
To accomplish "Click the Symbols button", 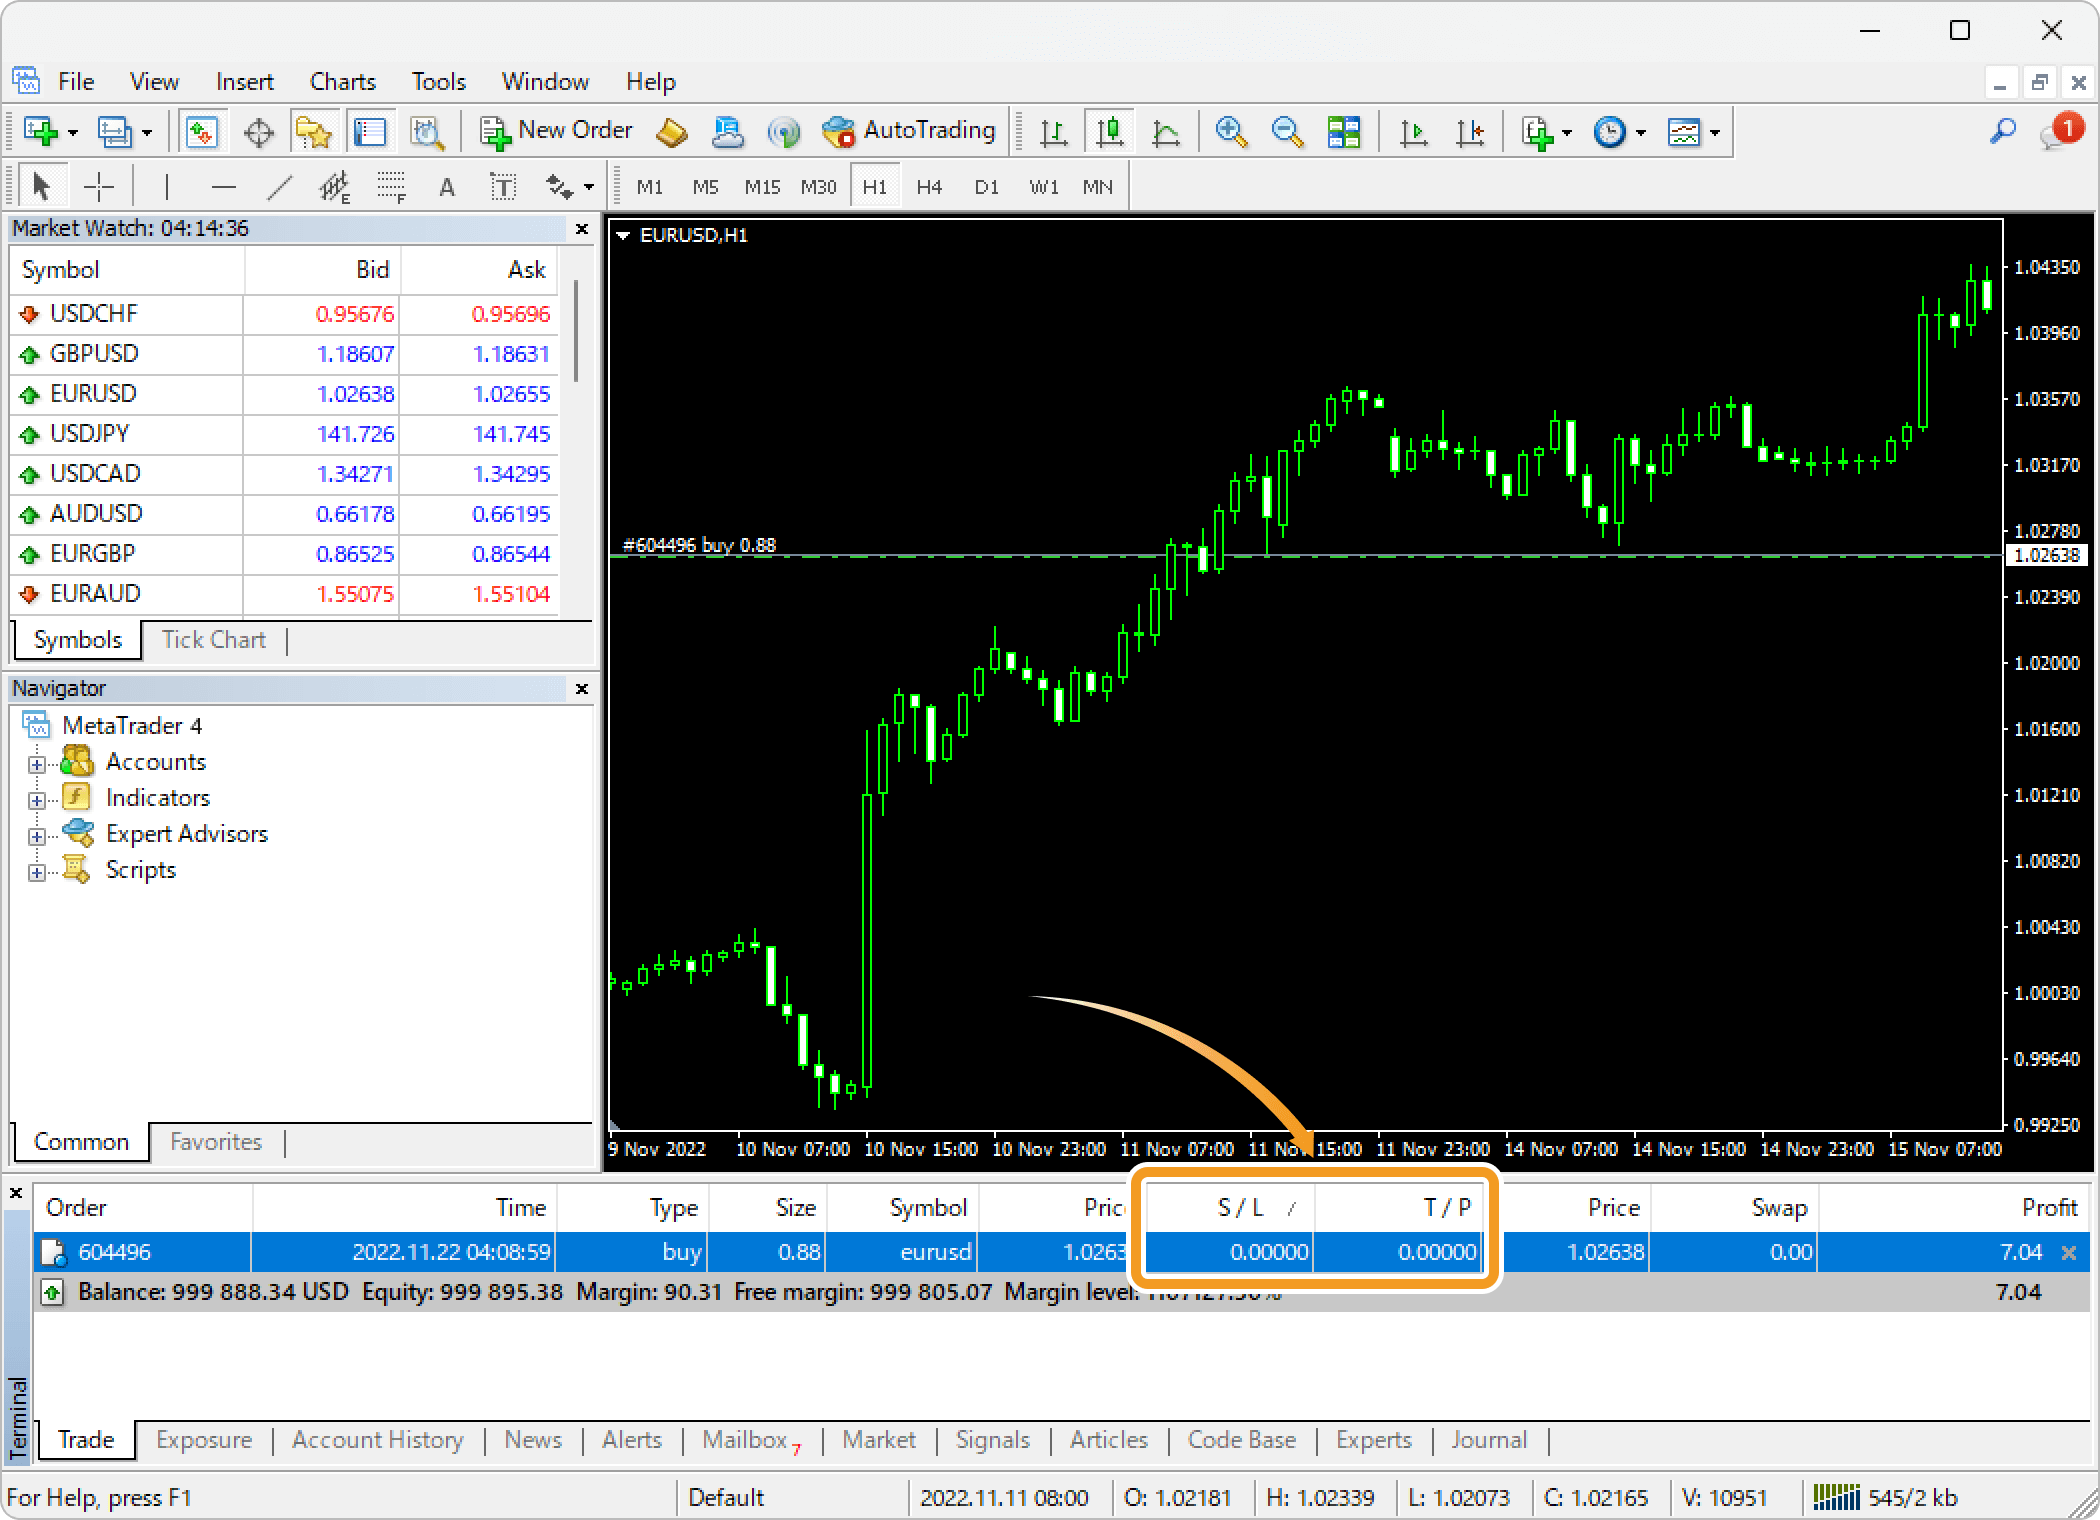I will (77, 639).
